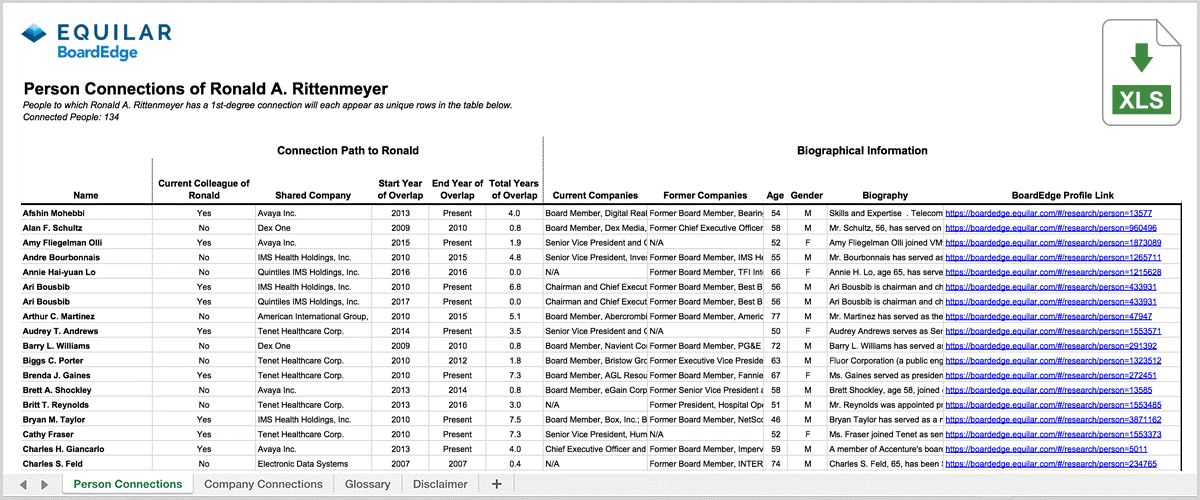Select the Charles H. Giancarlo name cell
The height and width of the screenshot is (500, 1200).
point(86,449)
